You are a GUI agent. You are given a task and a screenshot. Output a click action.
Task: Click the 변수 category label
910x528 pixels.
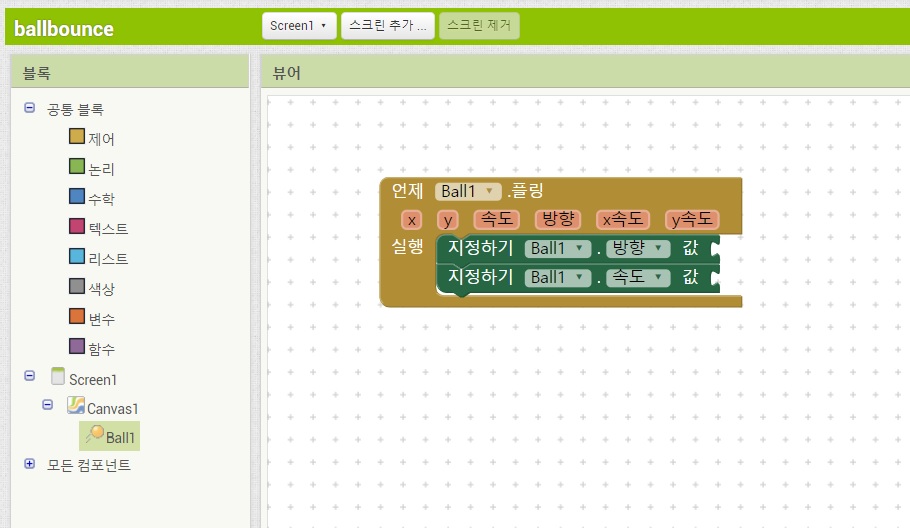pos(102,319)
